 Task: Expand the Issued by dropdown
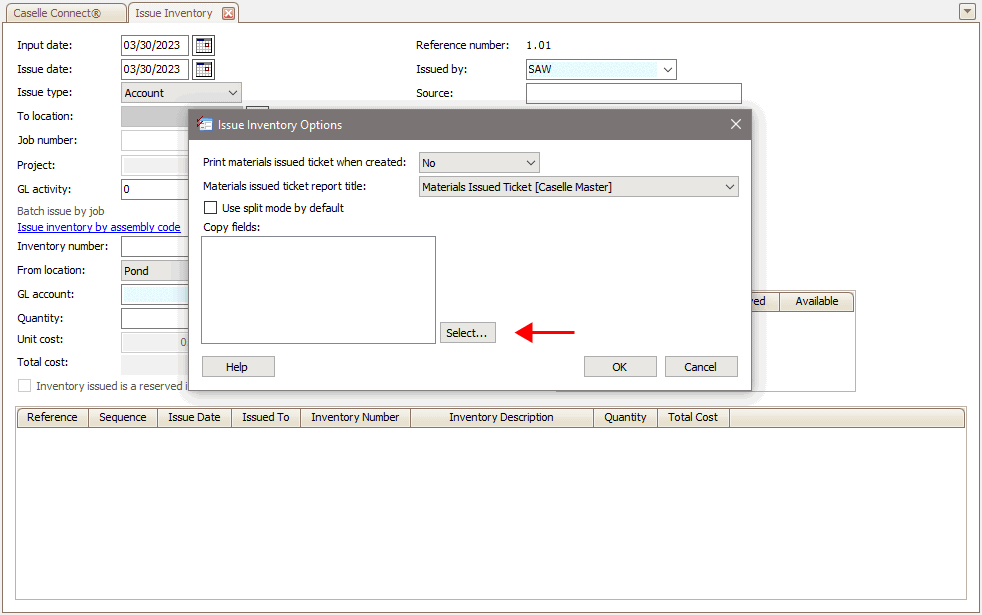[668, 70]
